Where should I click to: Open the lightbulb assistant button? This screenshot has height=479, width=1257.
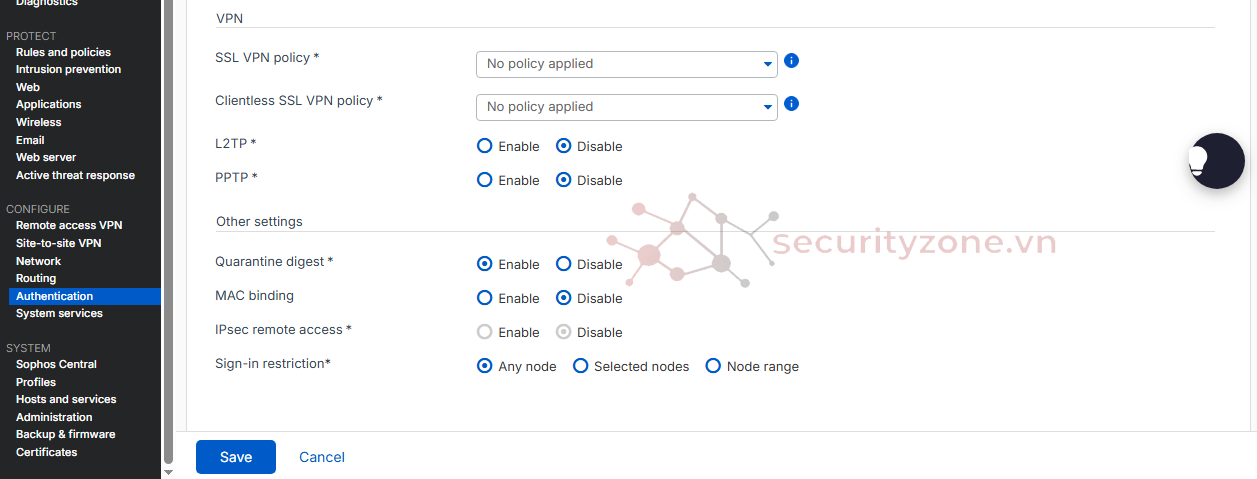click(1216, 160)
